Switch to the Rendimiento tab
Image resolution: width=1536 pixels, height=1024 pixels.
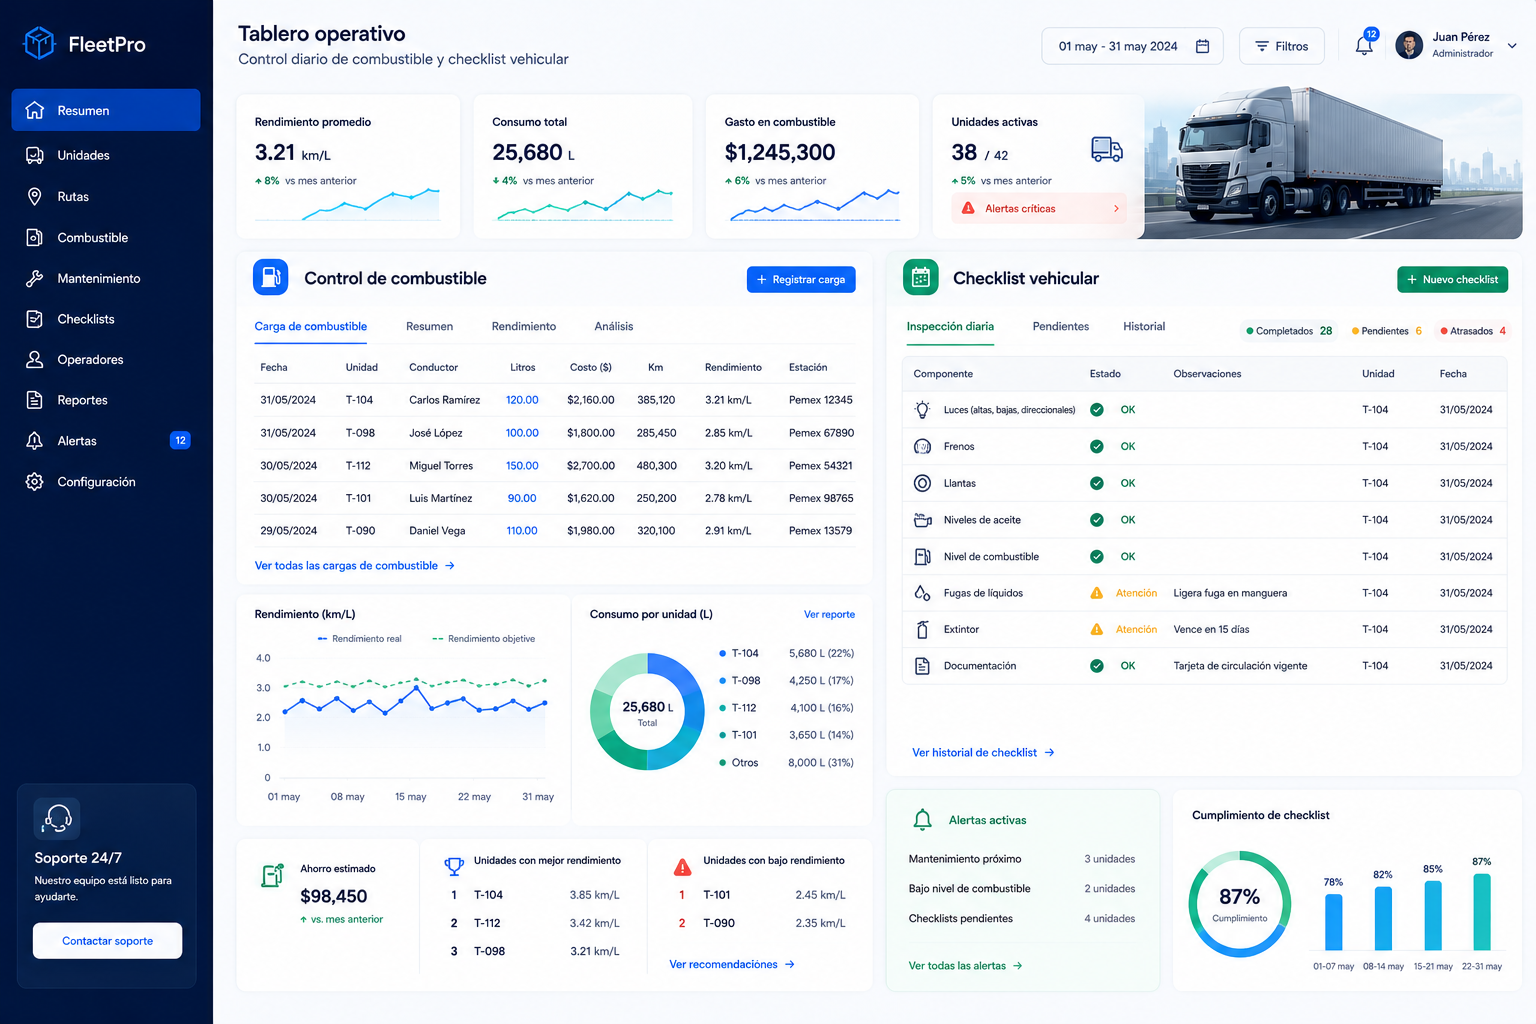524,326
